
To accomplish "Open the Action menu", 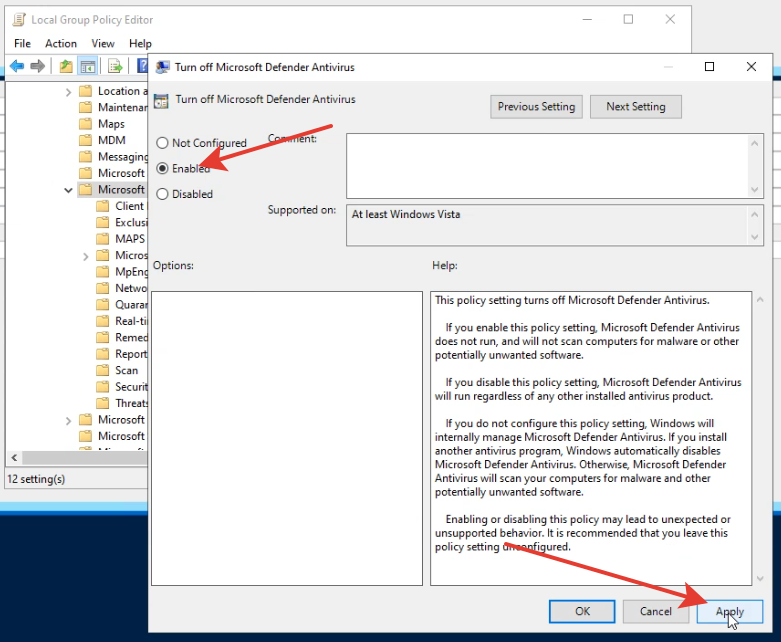I will click(61, 43).
